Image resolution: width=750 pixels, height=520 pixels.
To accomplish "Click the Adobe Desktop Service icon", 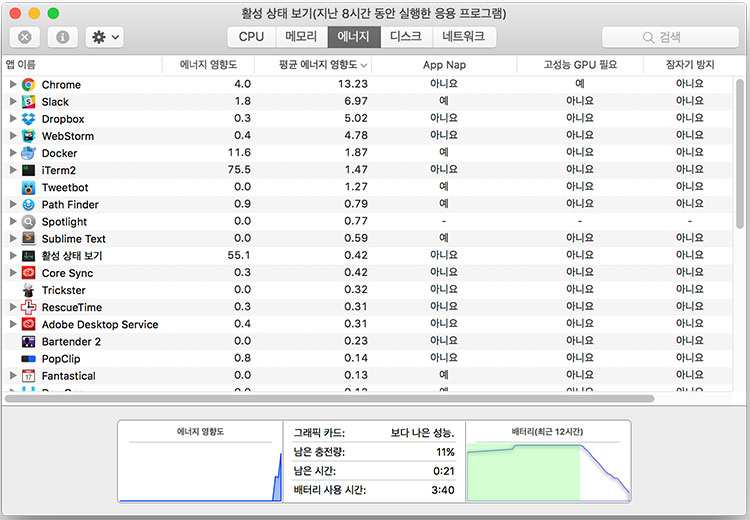I will (28, 324).
